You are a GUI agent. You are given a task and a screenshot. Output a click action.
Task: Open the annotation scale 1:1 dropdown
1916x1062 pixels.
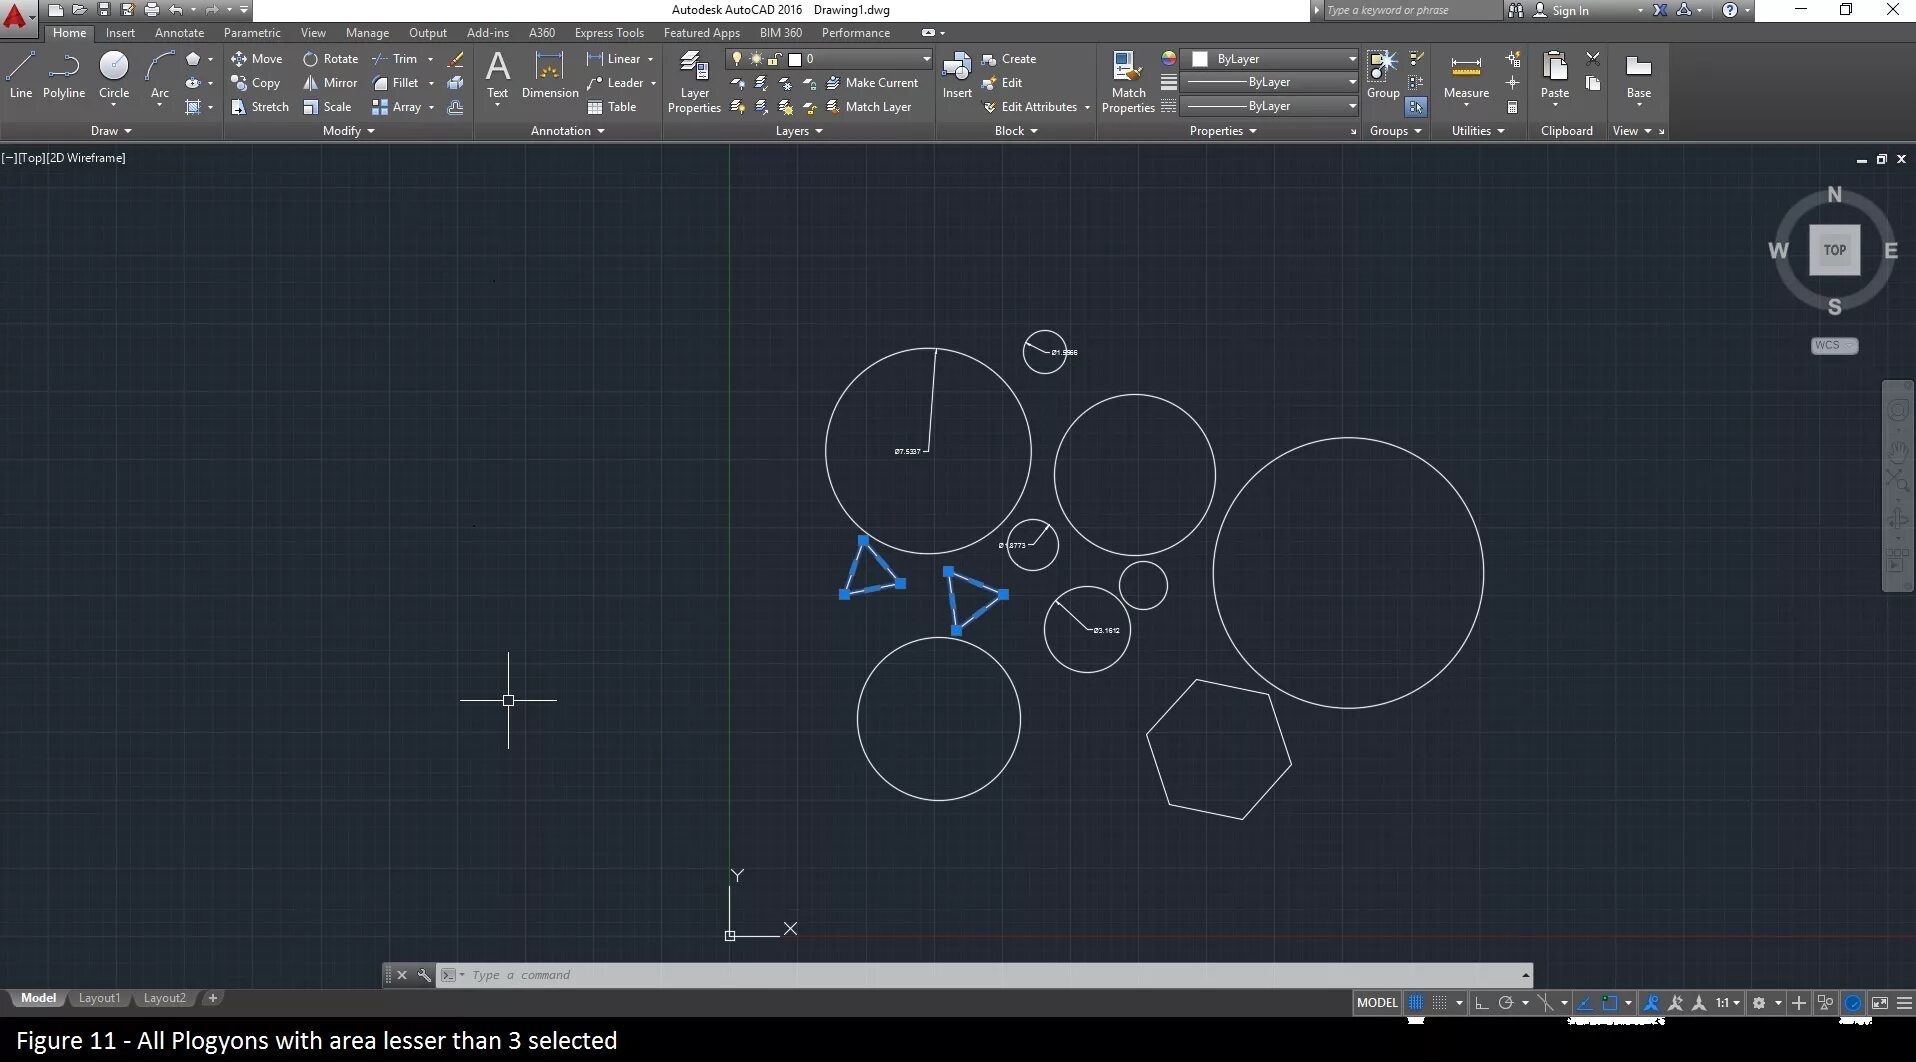pos(1728,1003)
